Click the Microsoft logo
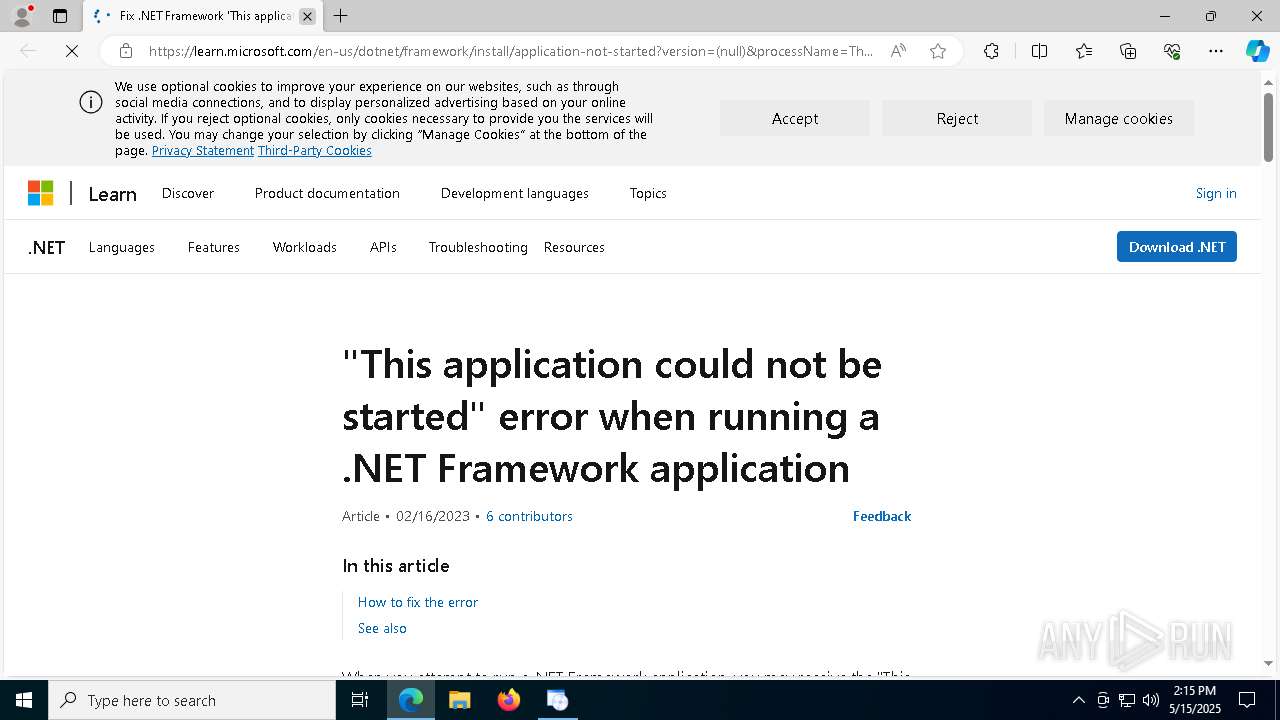Viewport: 1280px width, 720px height. pos(40,193)
